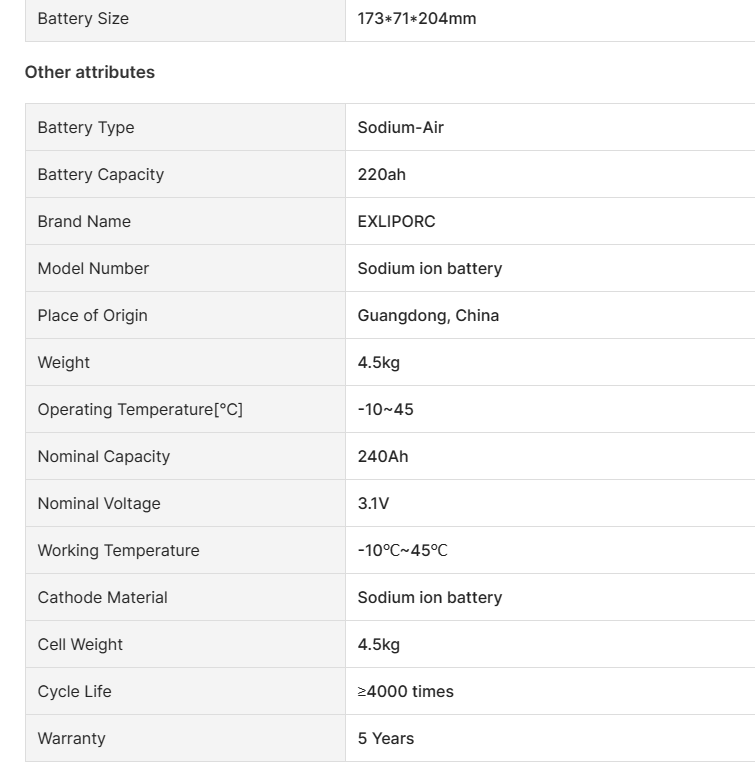Viewport: 755px width, 769px height.
Task: Select the Cycle Life label cell
Action: coord(74,691)
